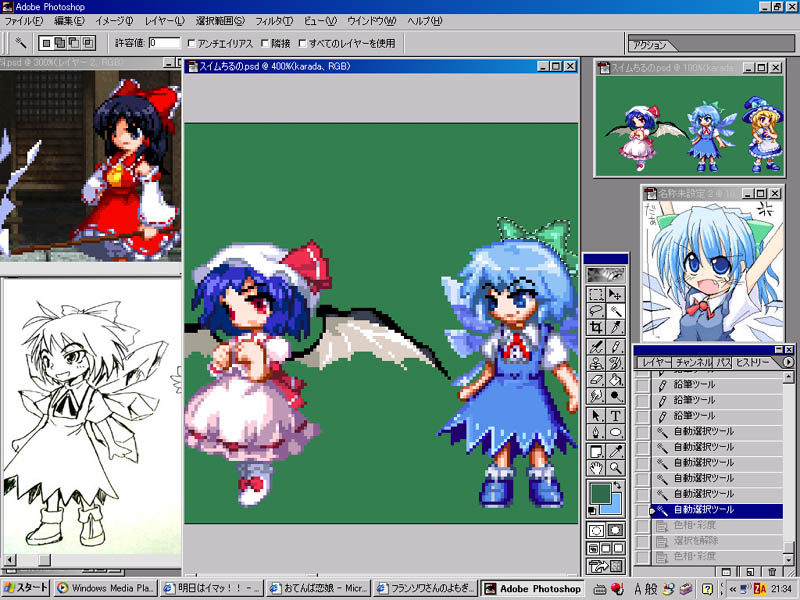Switch to the パス tab
This screenshot has width=800, height=600.
click(723, 362)
